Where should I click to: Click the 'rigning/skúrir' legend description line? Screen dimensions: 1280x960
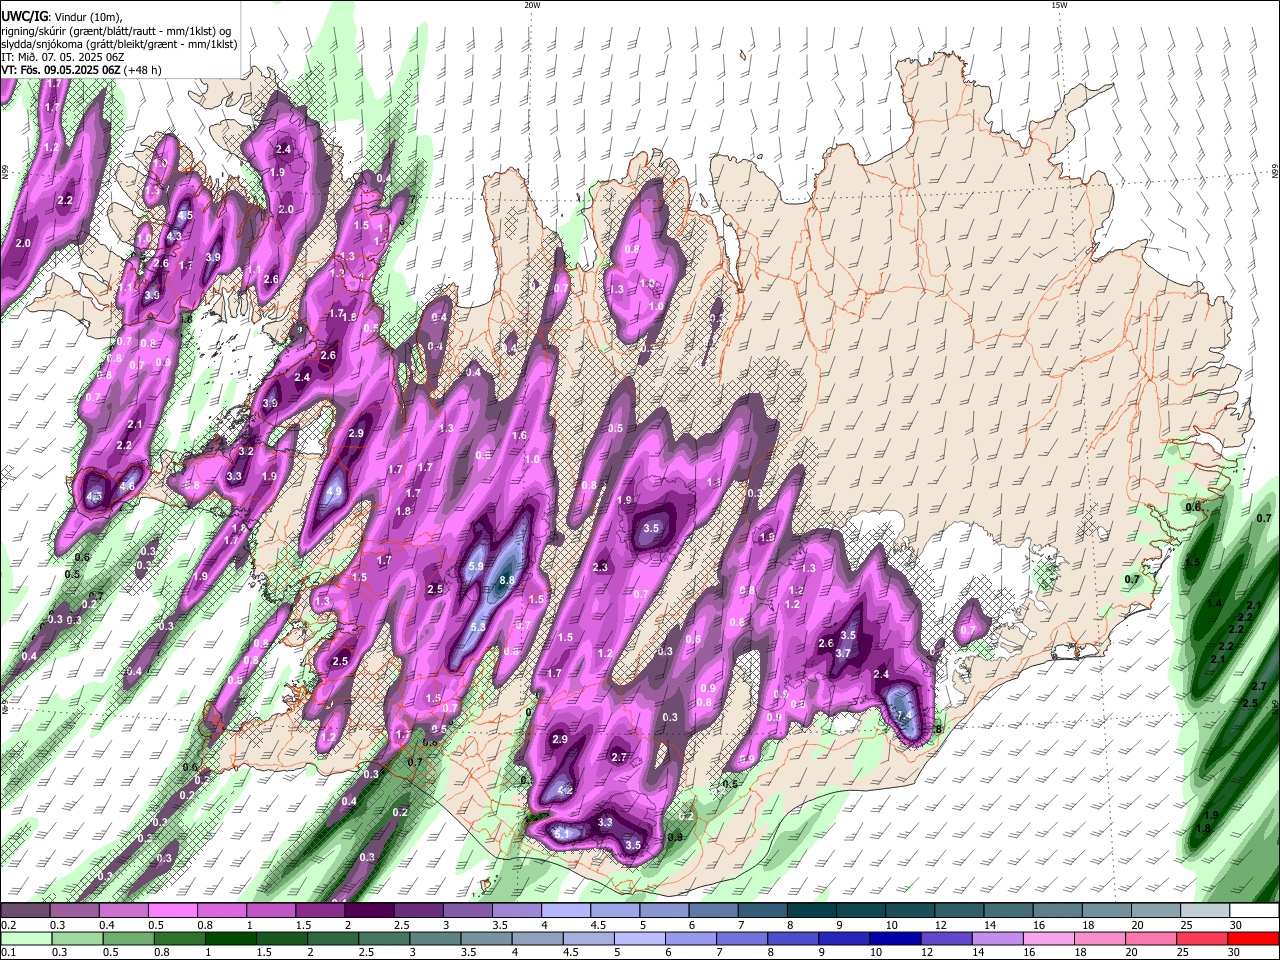point(116,30)
